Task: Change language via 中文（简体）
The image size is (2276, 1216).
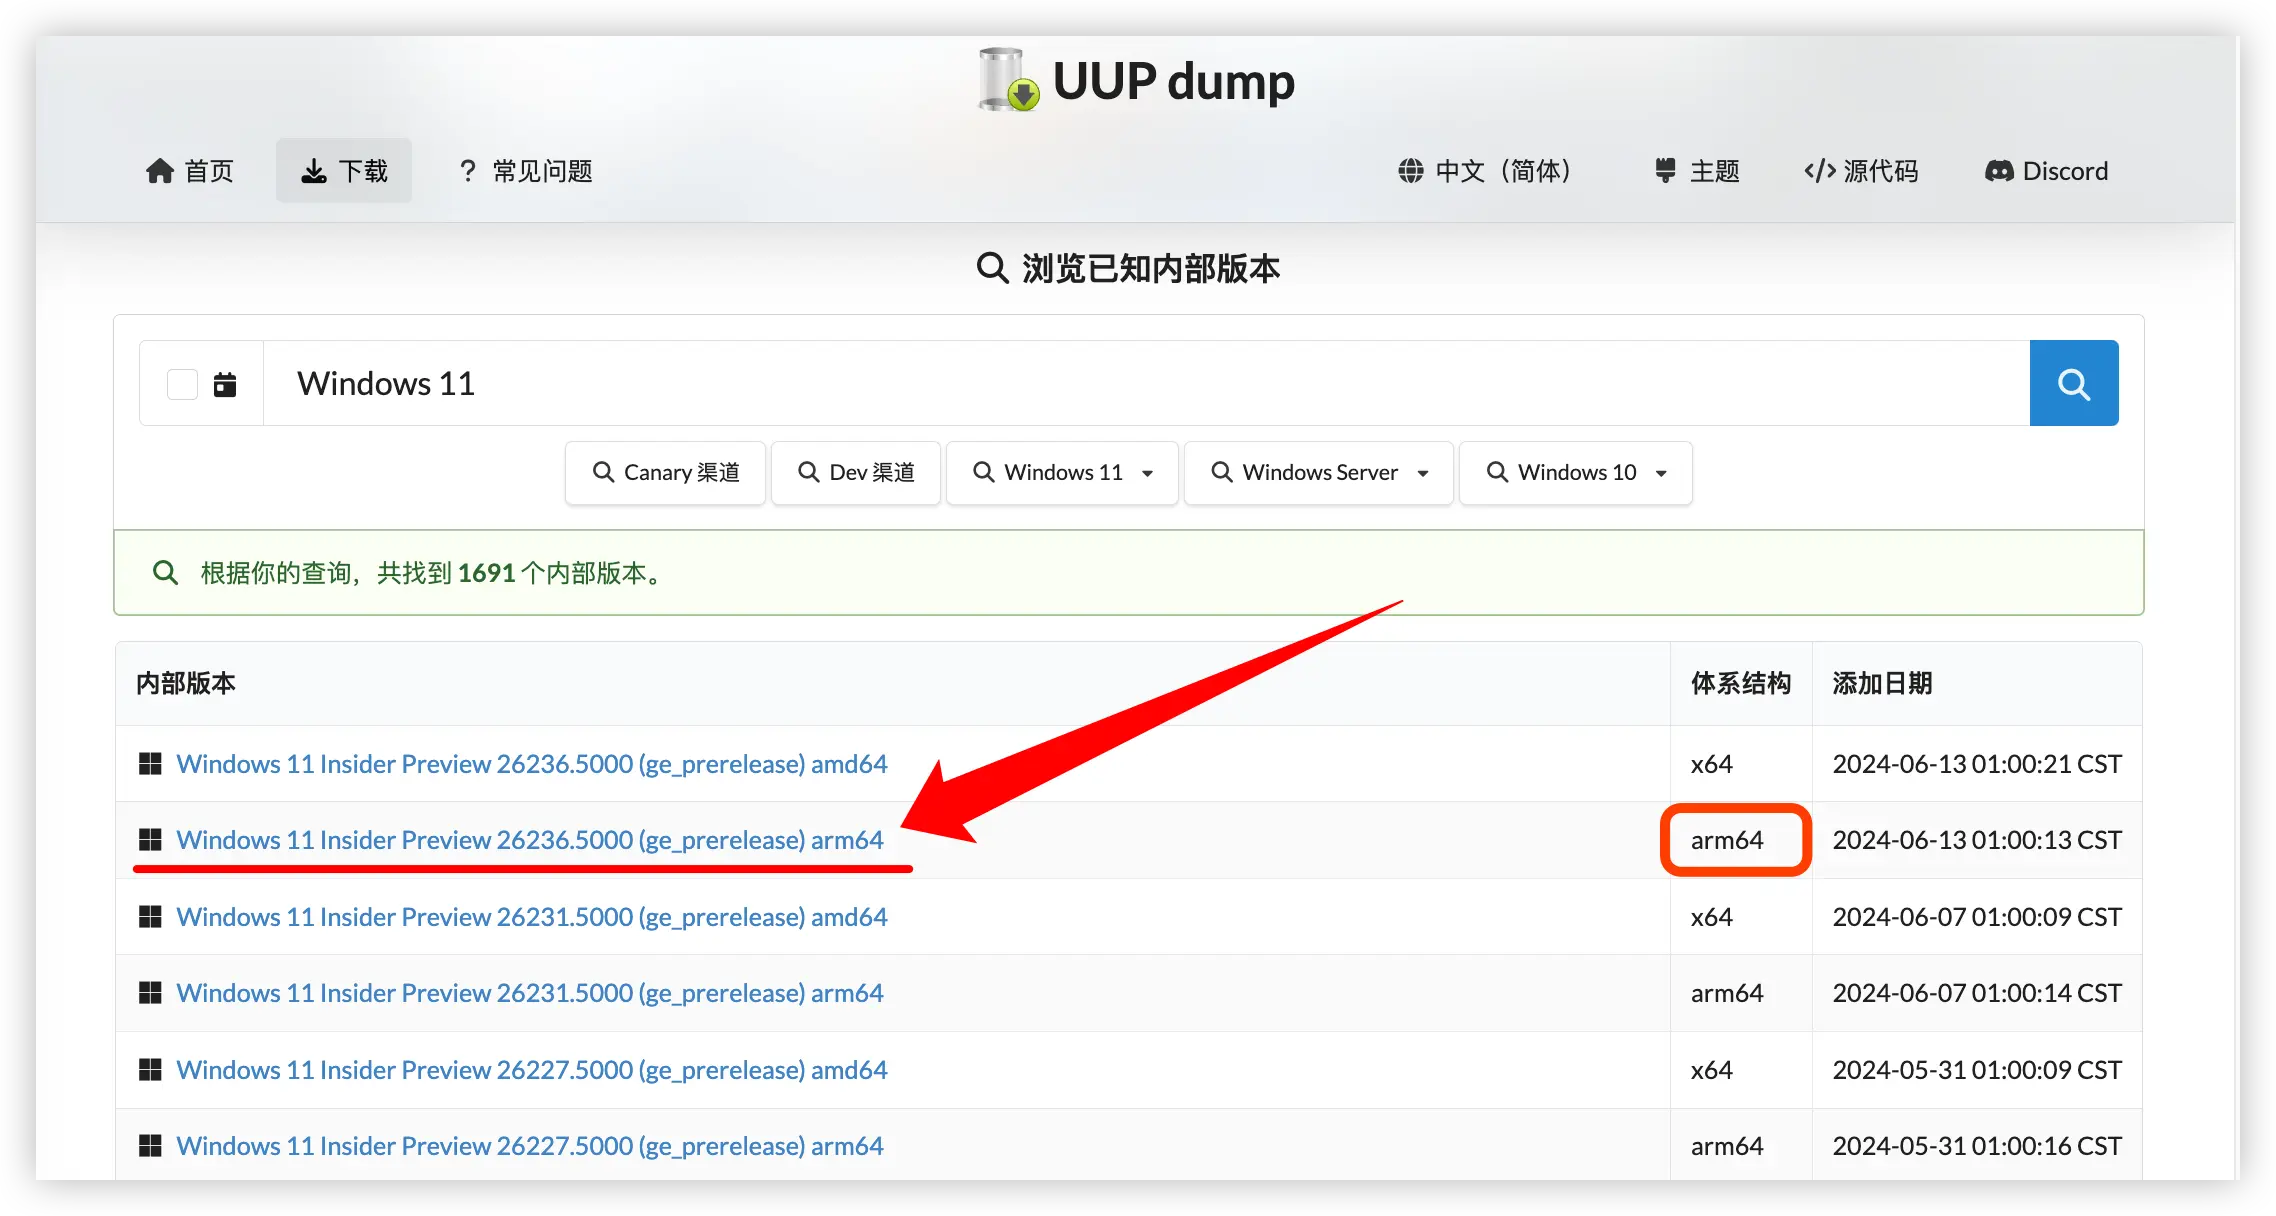Action: 1486,171
